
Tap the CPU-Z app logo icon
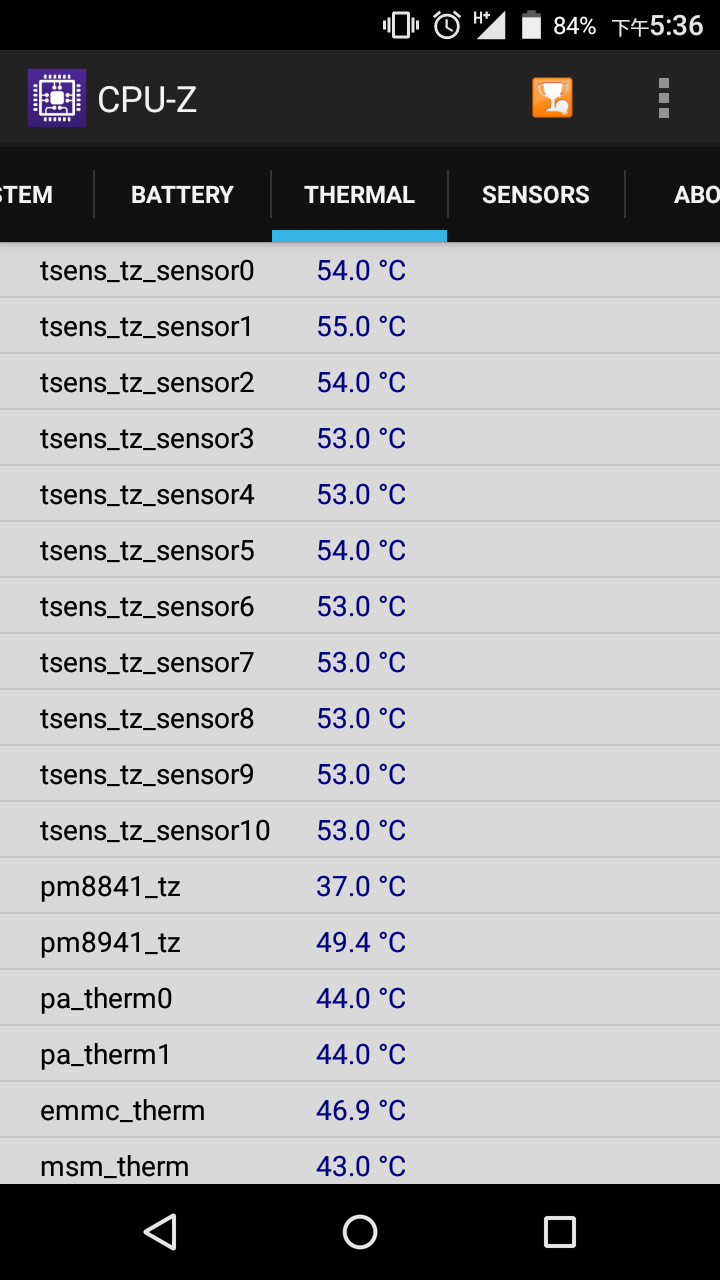(57, 98)
